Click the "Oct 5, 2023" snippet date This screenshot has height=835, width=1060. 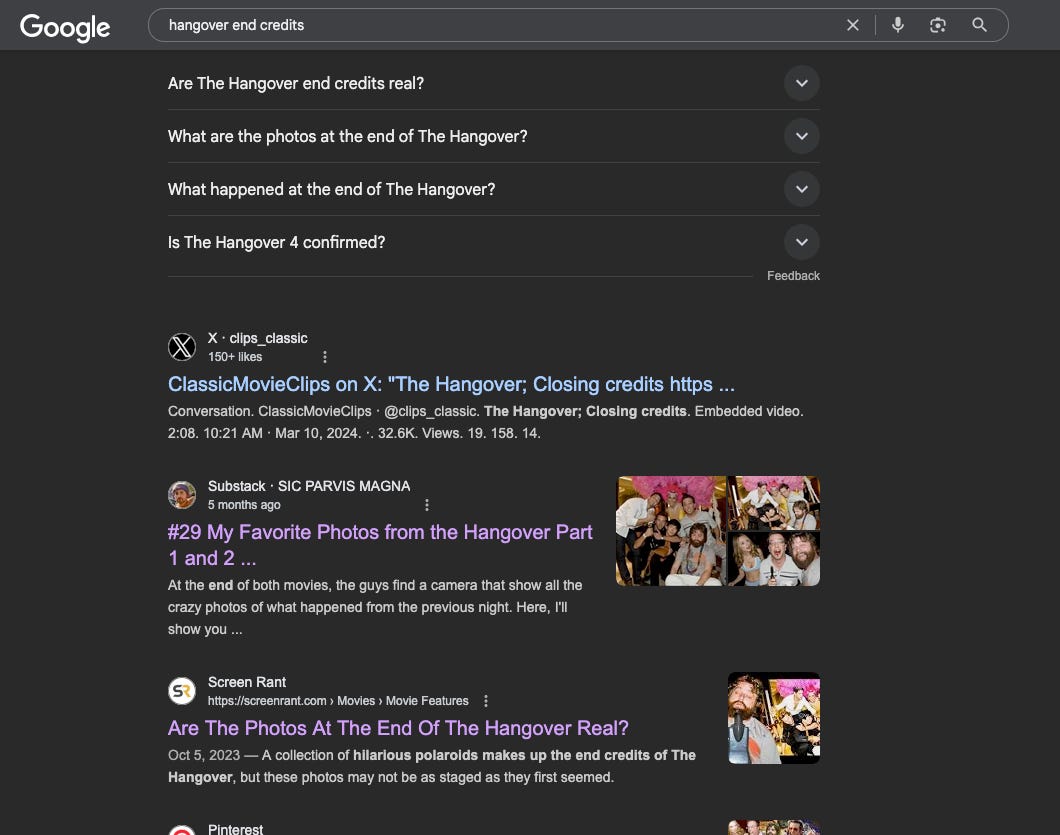click(203, 755)
